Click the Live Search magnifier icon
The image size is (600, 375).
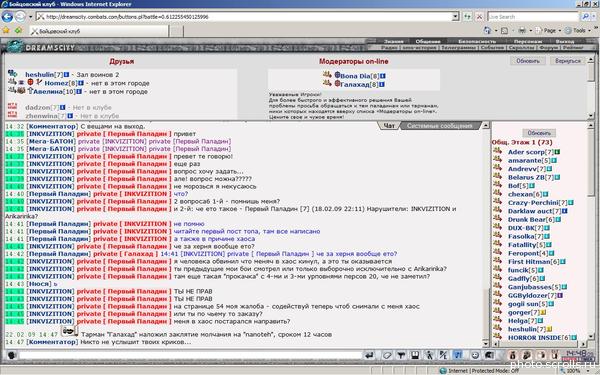click(585, 17)
